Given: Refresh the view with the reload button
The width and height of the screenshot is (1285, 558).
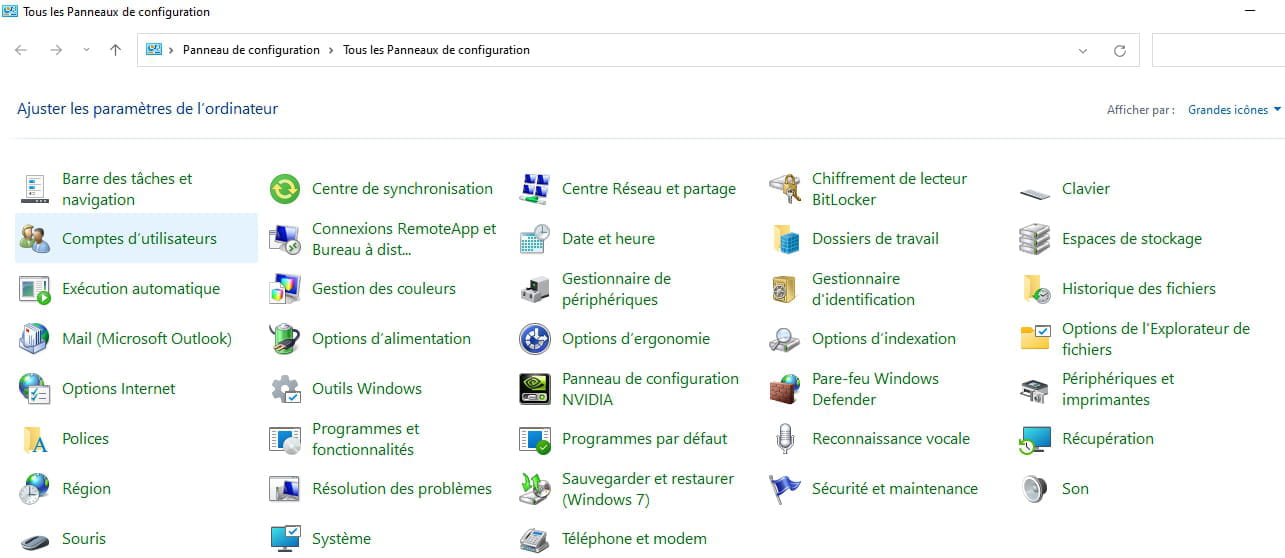Looking at the screenshot, I should coord(1120,50).
